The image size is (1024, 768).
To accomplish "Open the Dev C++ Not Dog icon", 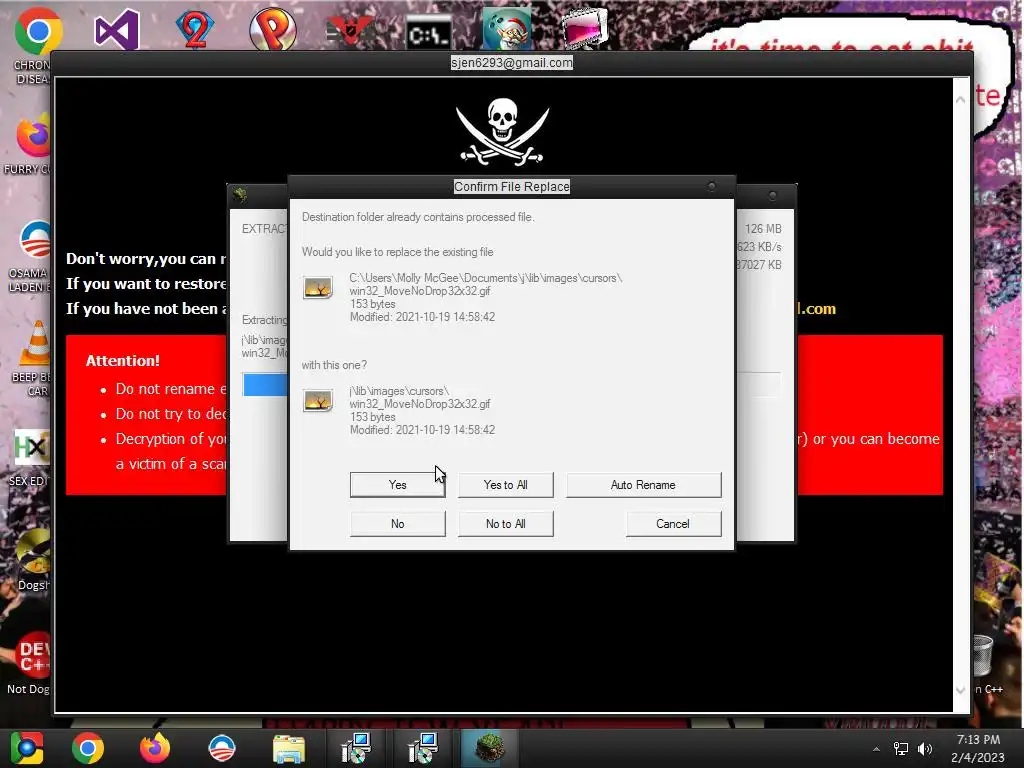I will [33, 654].
